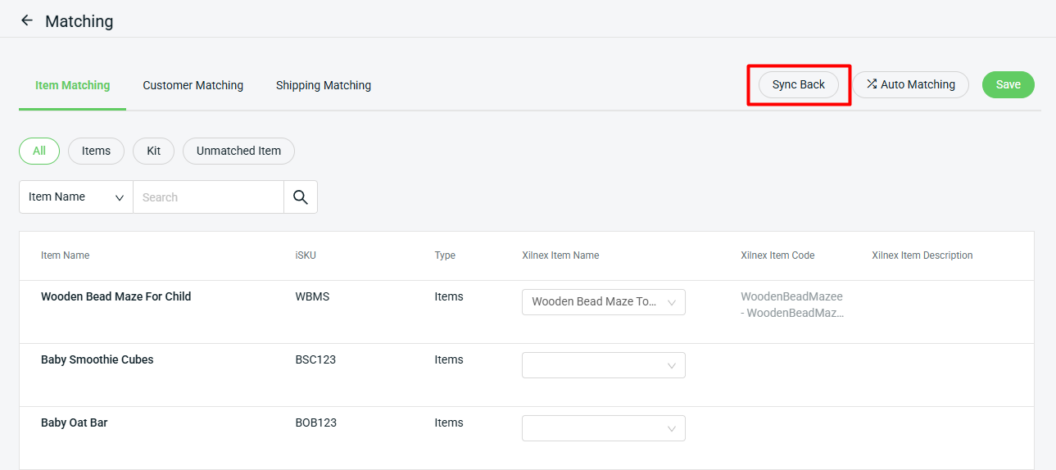This screenshot has height=470, width=1056.
Task: Click the magnifying glass search icon
Action: (300, 197)
